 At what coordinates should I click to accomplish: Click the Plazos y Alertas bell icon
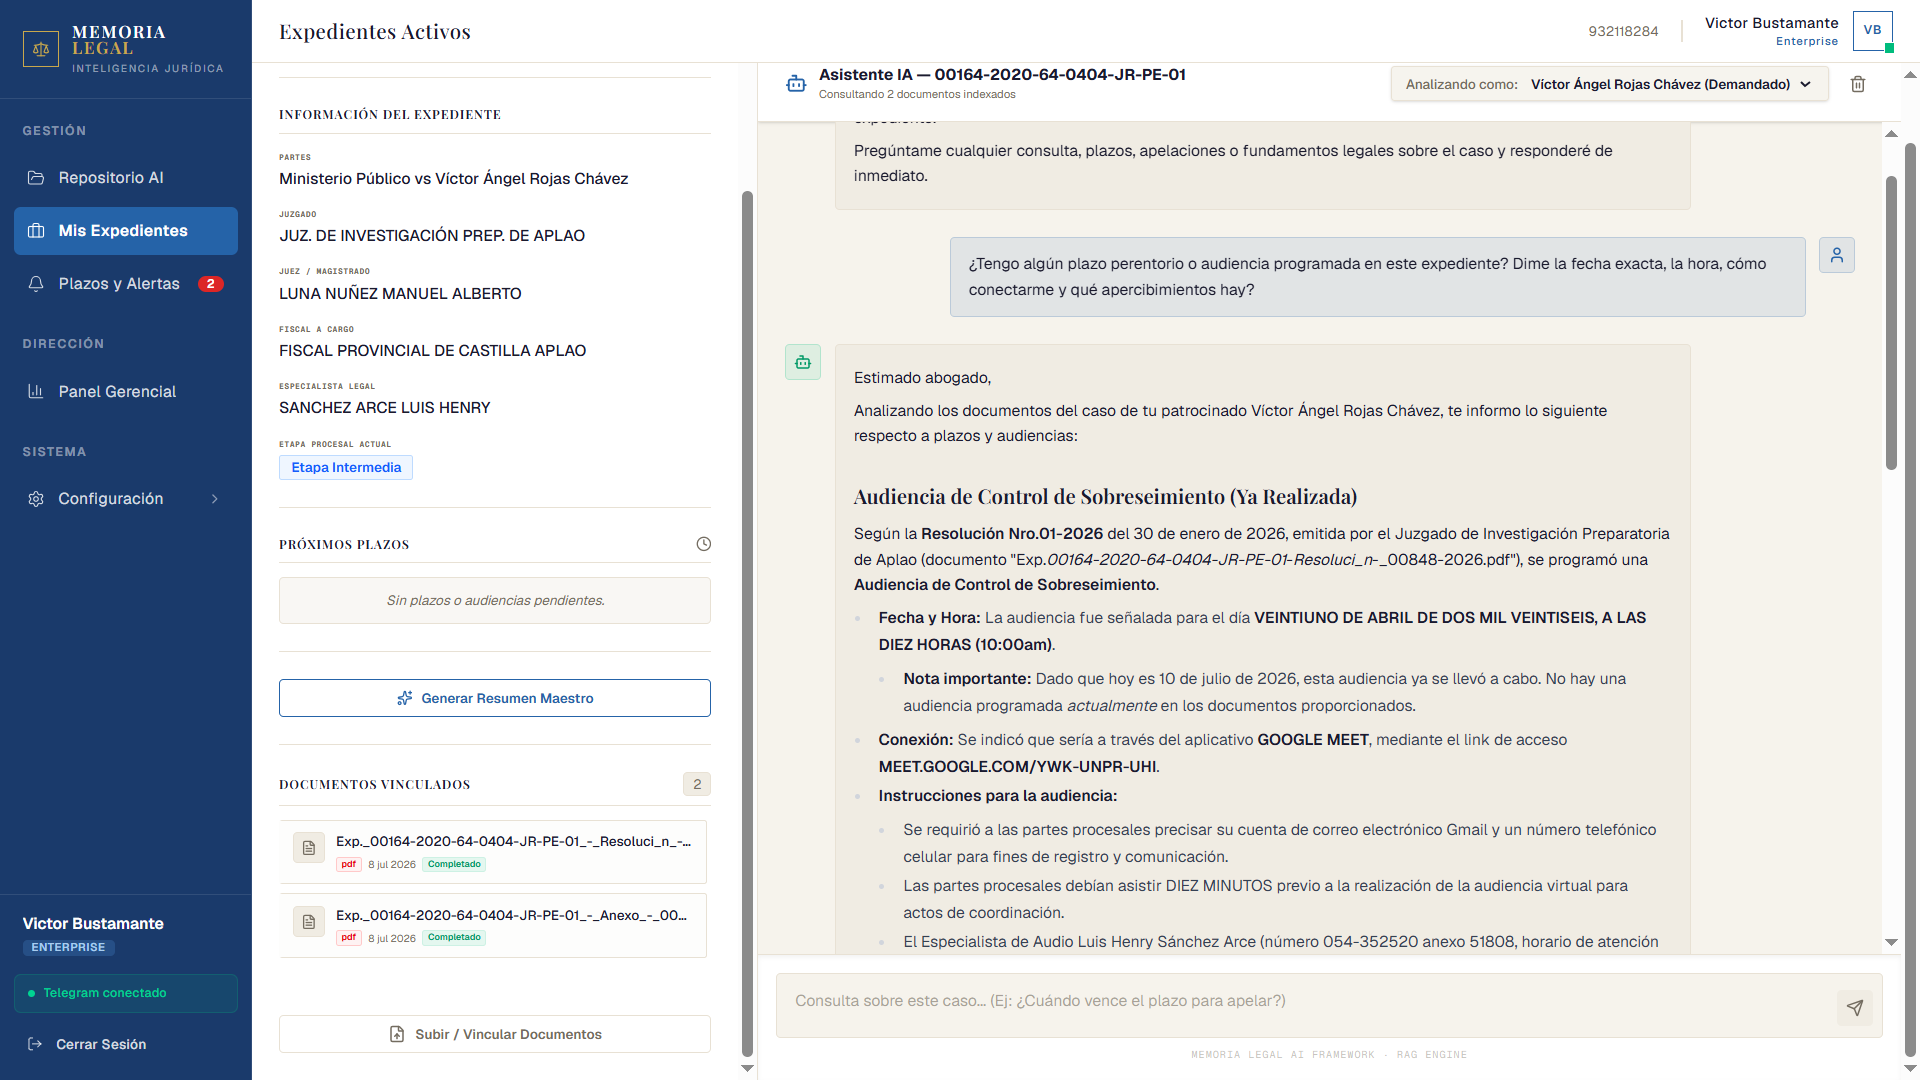tap(36, 284)
